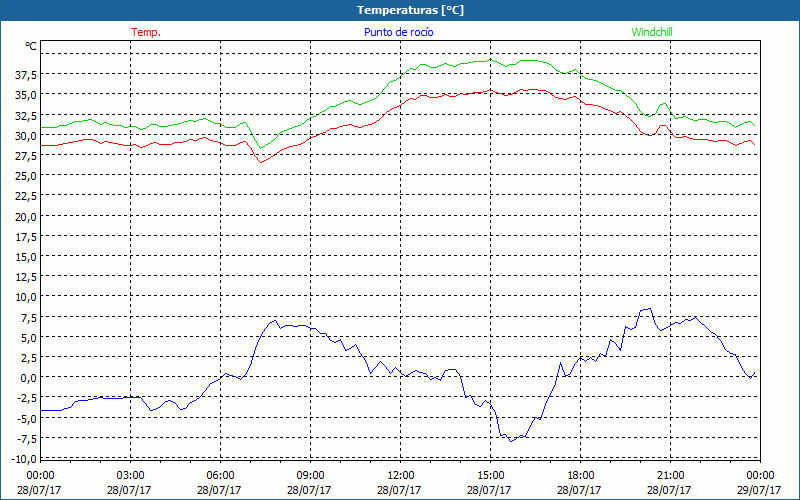Click the 03:00 time axis label

(x=130, y=476)
